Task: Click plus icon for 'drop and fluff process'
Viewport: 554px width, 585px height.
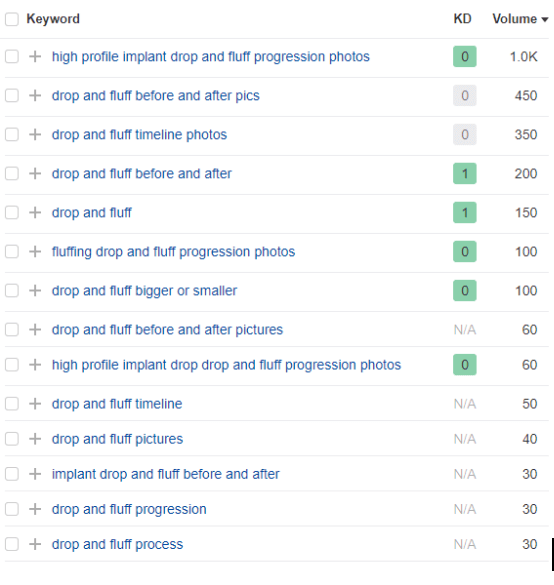Action: [35, 544]
